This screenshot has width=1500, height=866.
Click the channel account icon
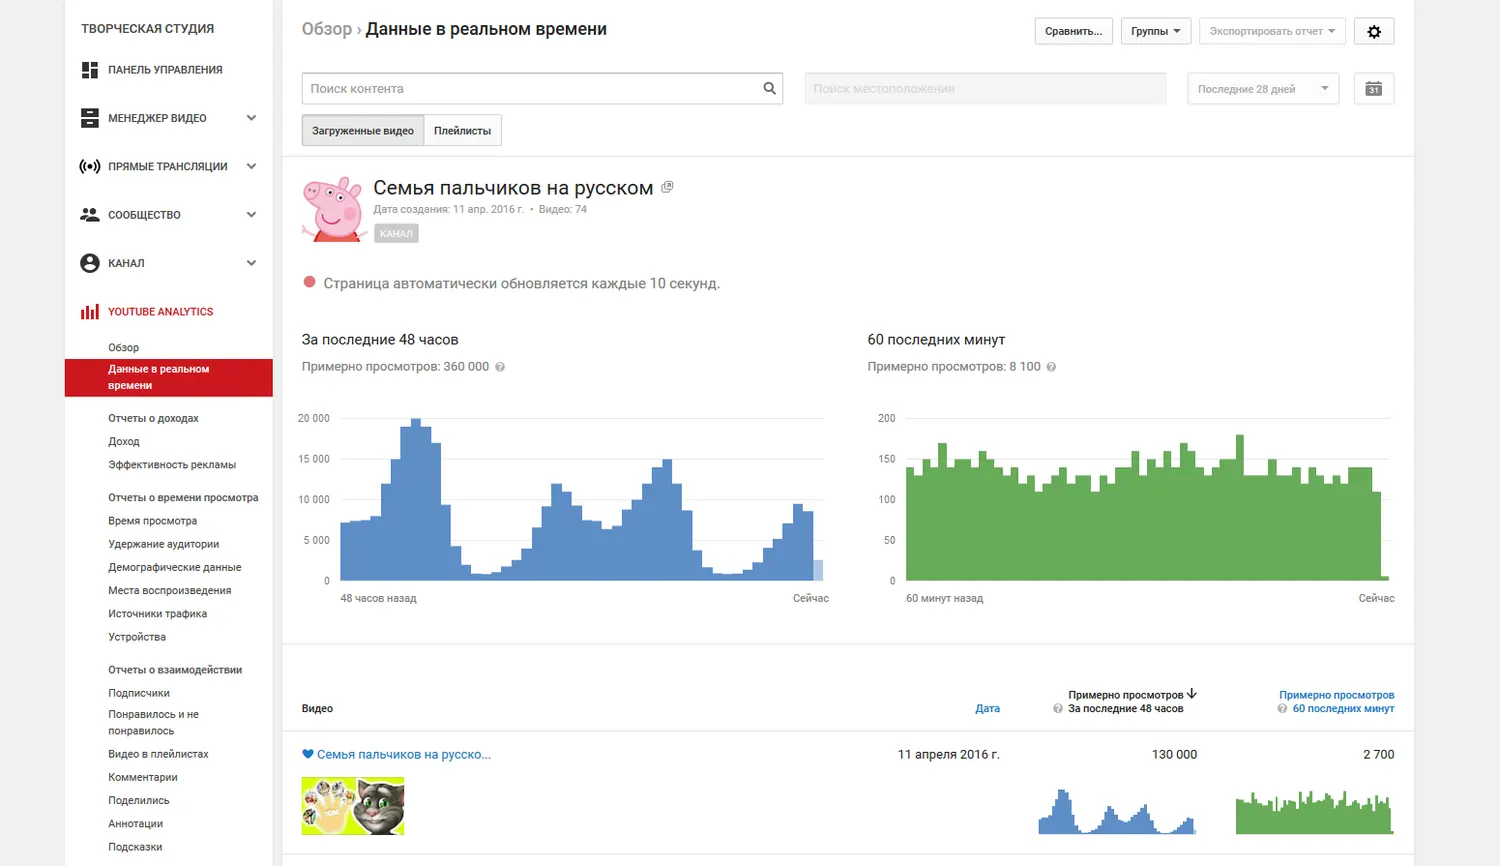point(90,263)
